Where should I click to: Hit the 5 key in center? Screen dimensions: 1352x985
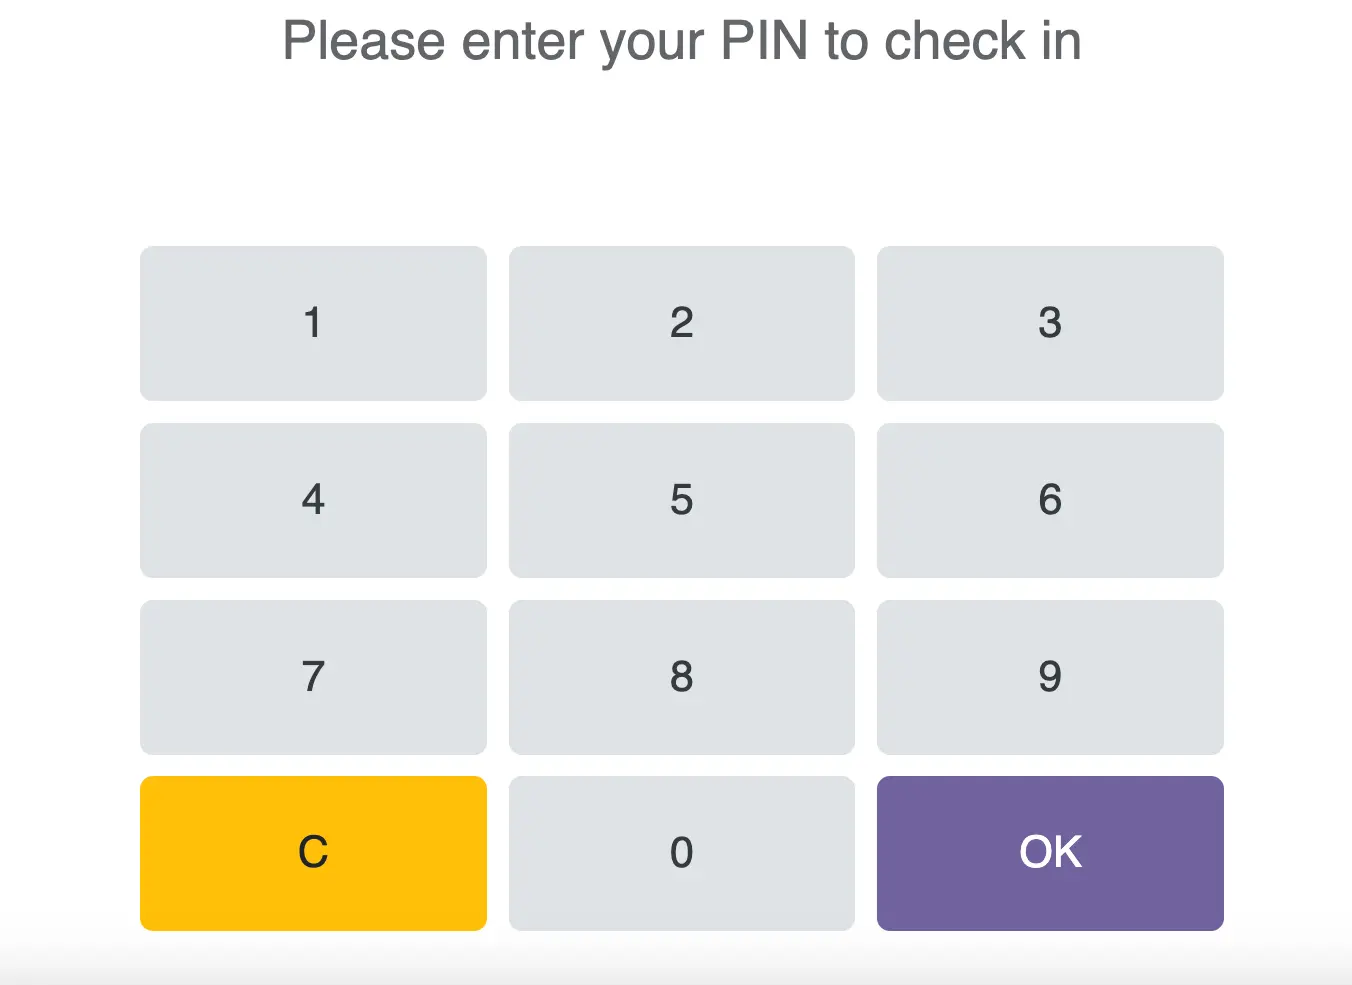(682, 500)
